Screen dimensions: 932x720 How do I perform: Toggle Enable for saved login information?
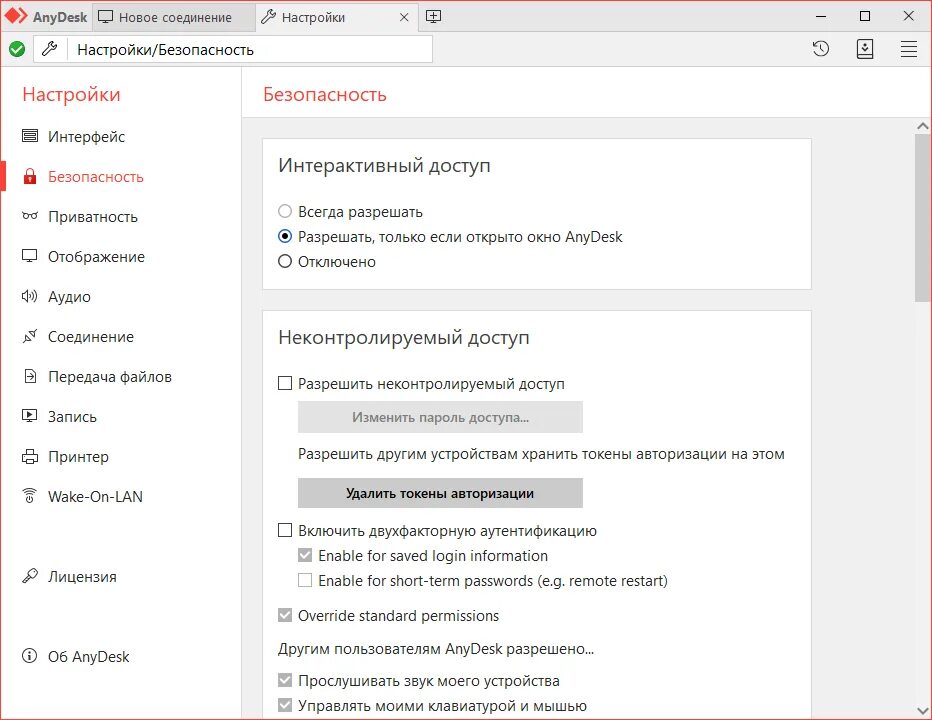(x=305, y=555)
